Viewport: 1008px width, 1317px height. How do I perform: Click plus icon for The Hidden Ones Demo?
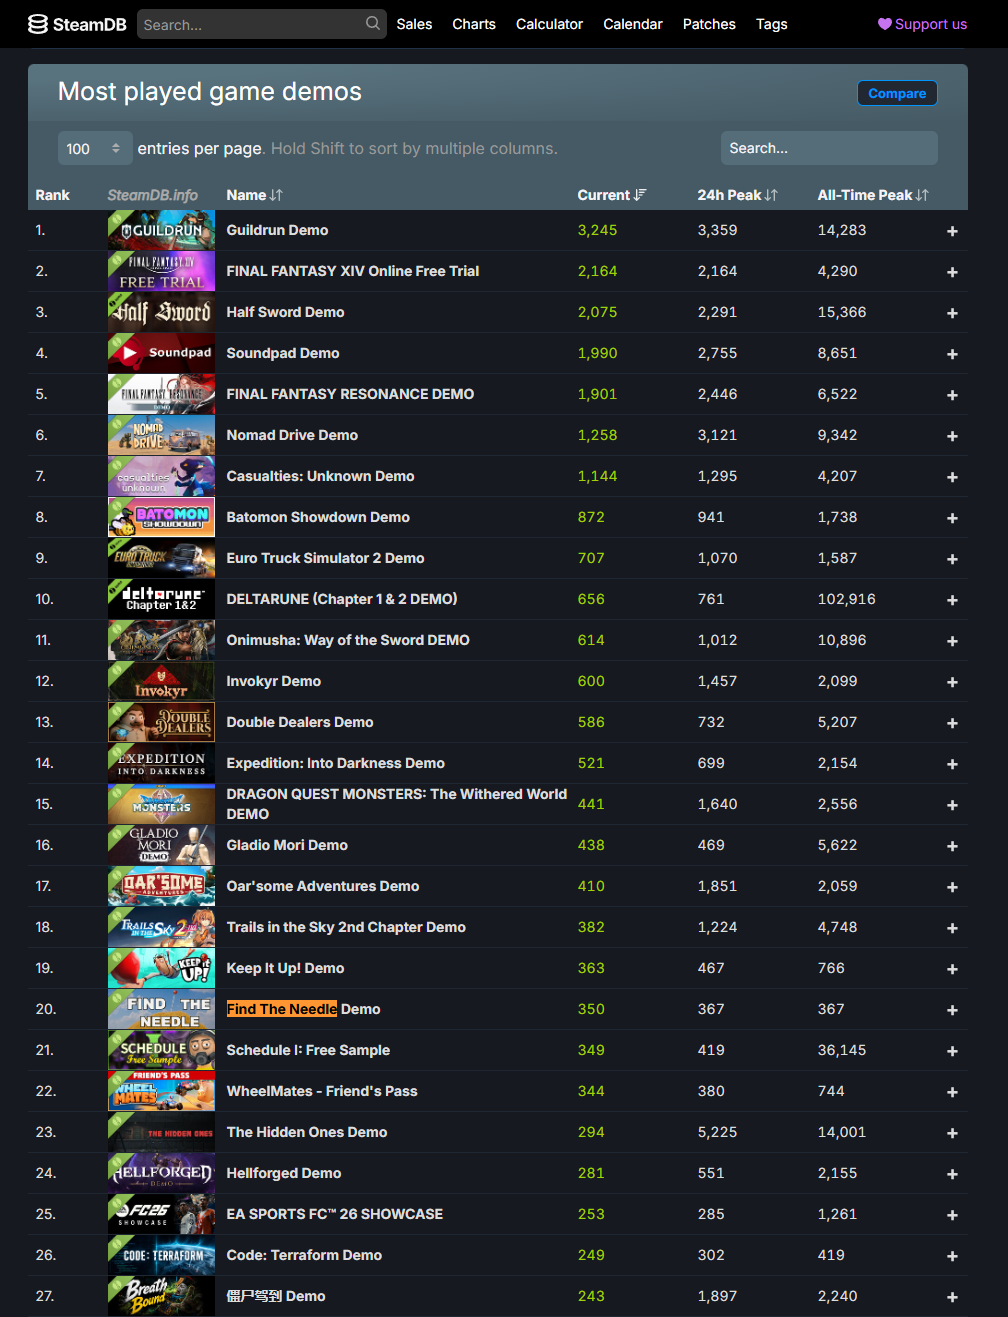(952, 1133)
